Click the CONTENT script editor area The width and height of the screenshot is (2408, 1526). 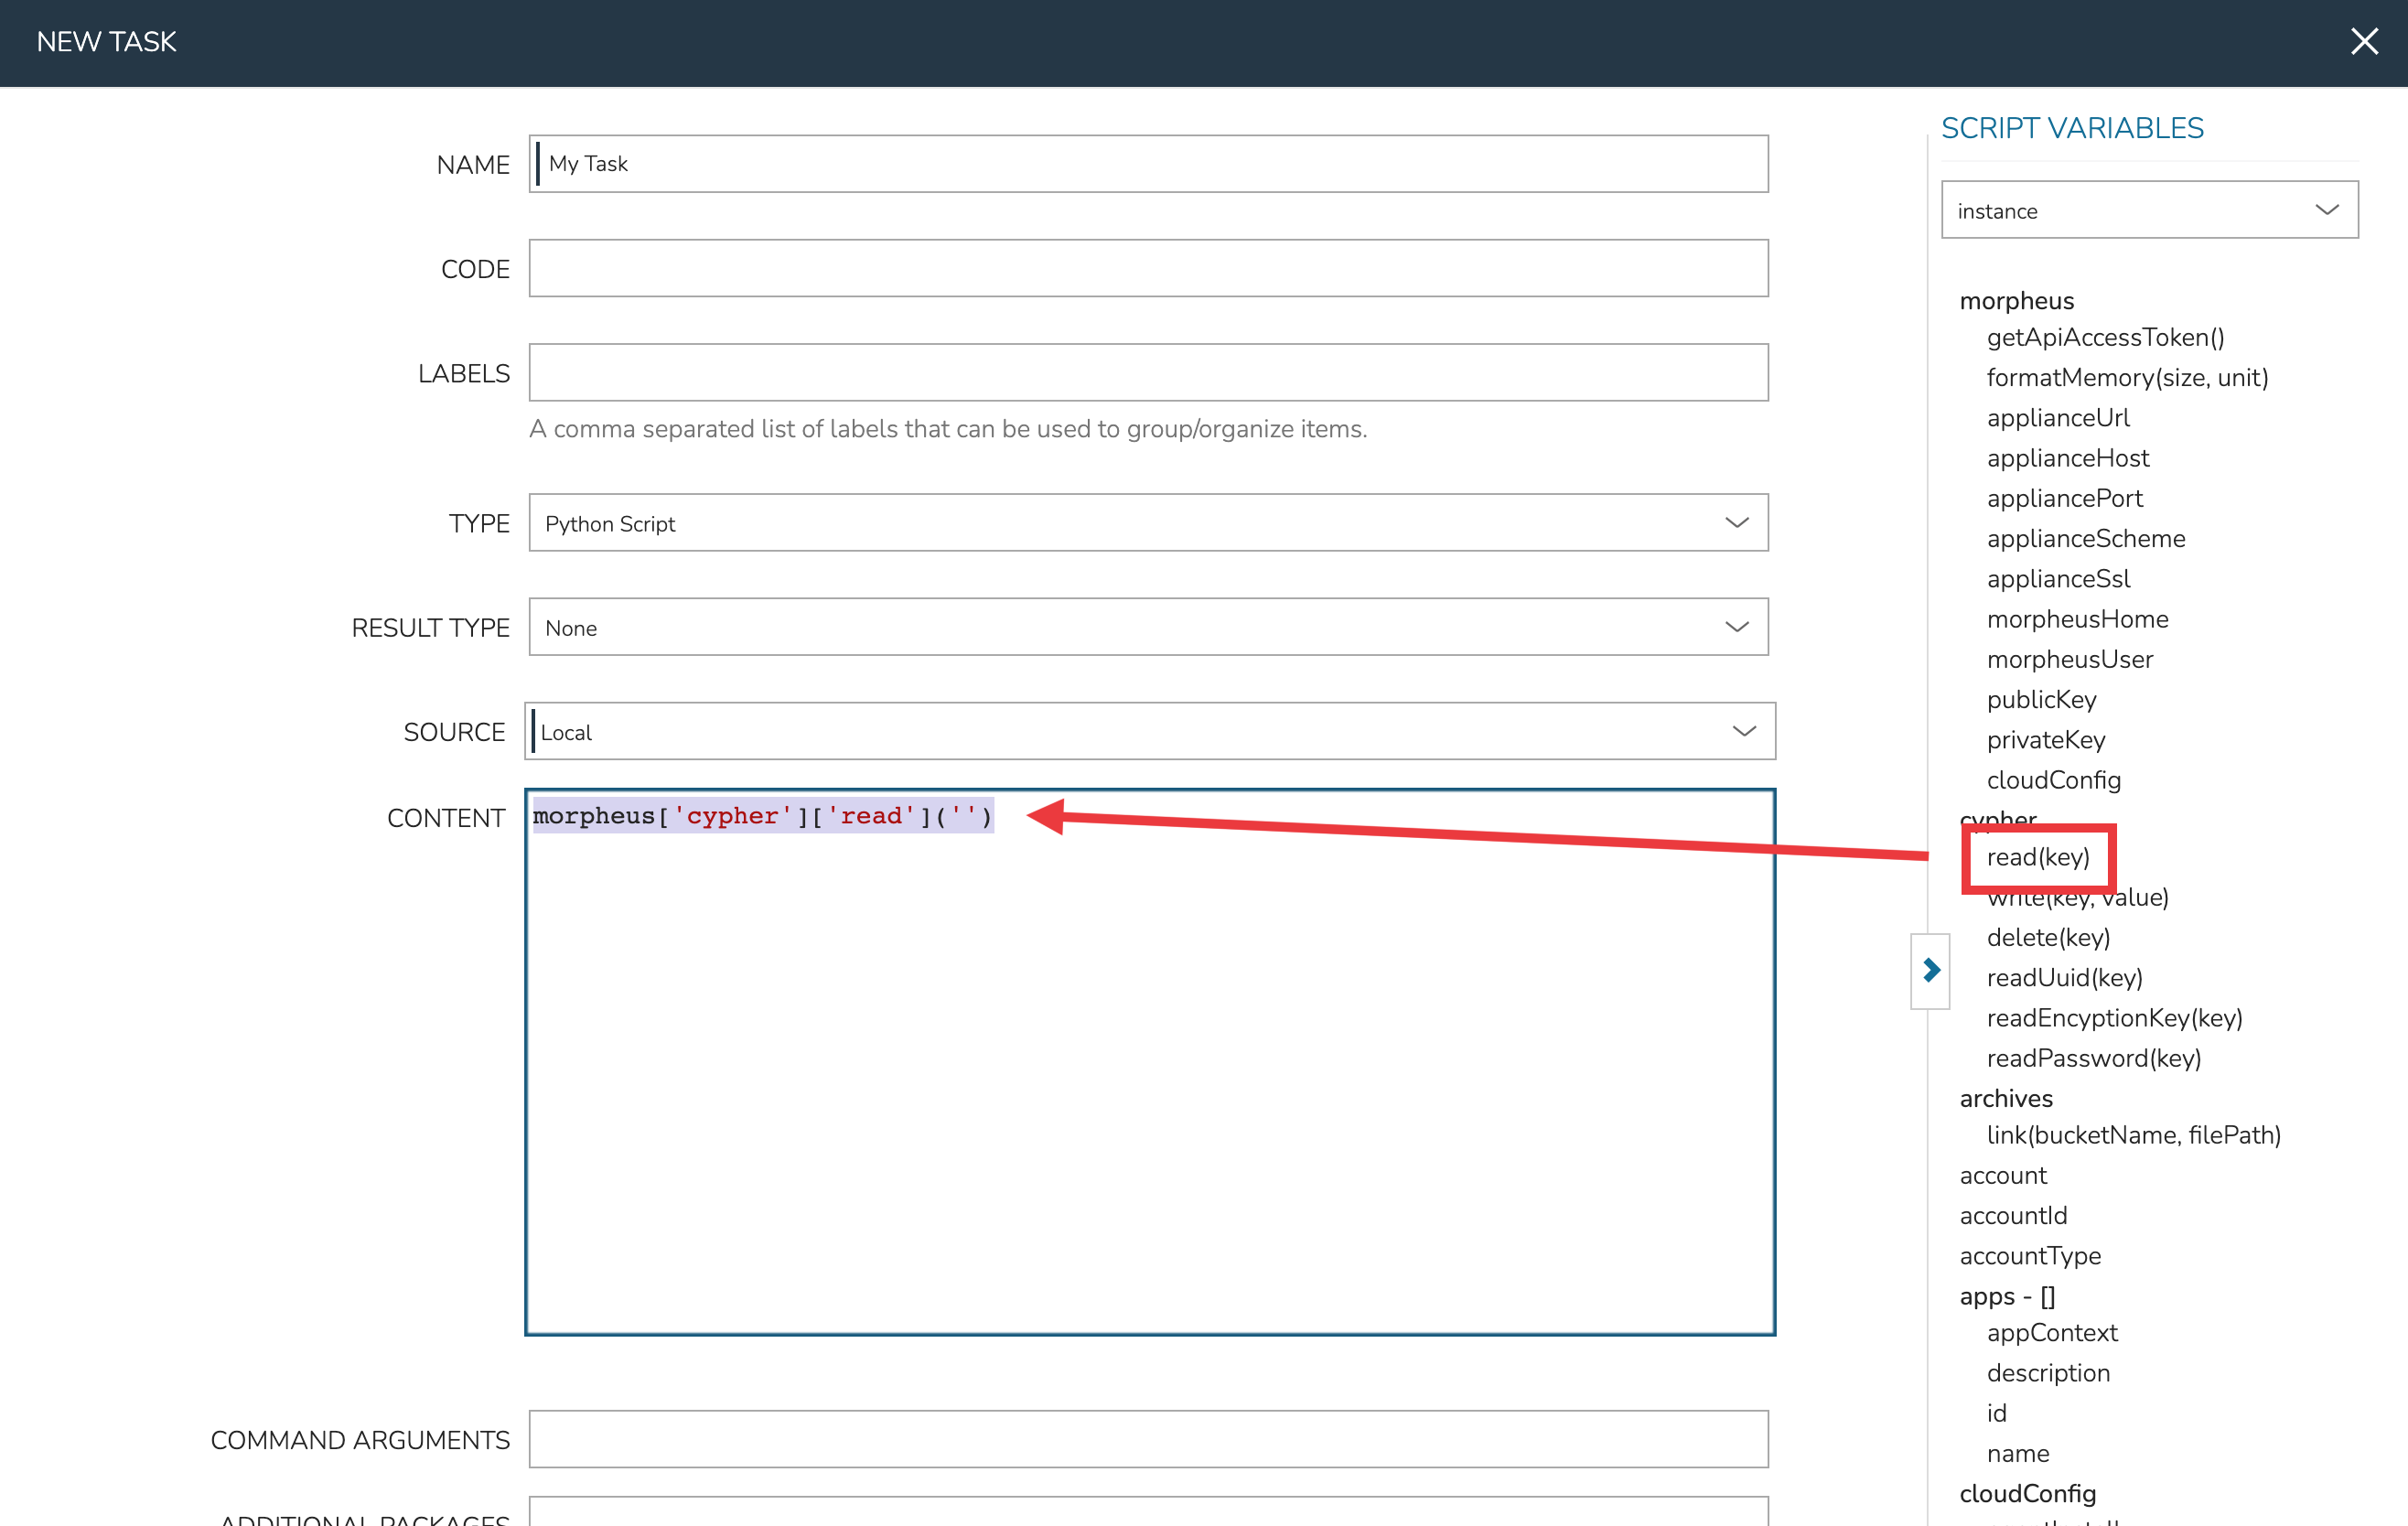point(1146,1060)
